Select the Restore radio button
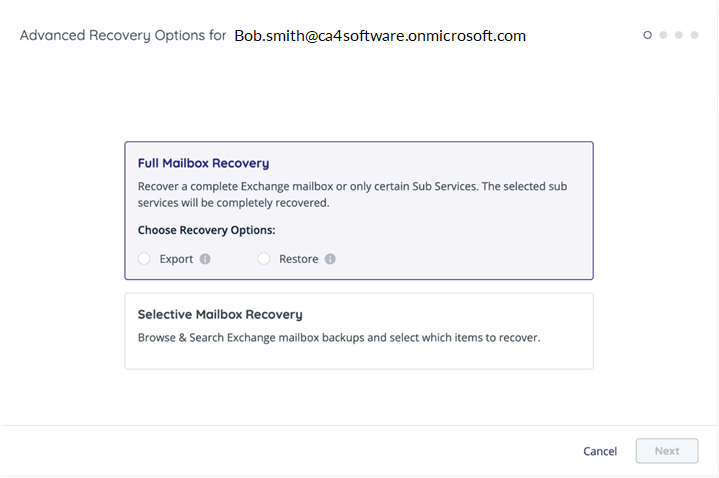Image resolution: width=719 pixels, height=478 pixels. click(264, 259)
